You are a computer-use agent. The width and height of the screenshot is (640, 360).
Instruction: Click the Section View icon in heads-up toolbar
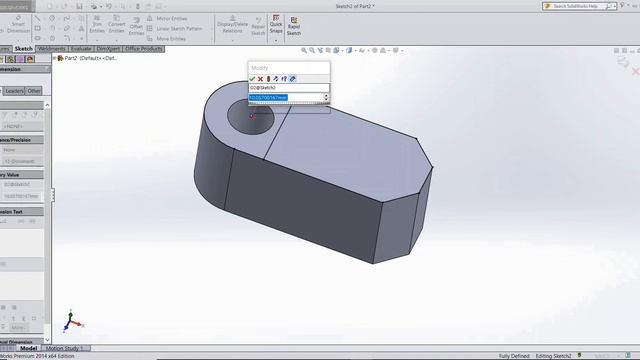pyautogui.click(x=328, y=50)
